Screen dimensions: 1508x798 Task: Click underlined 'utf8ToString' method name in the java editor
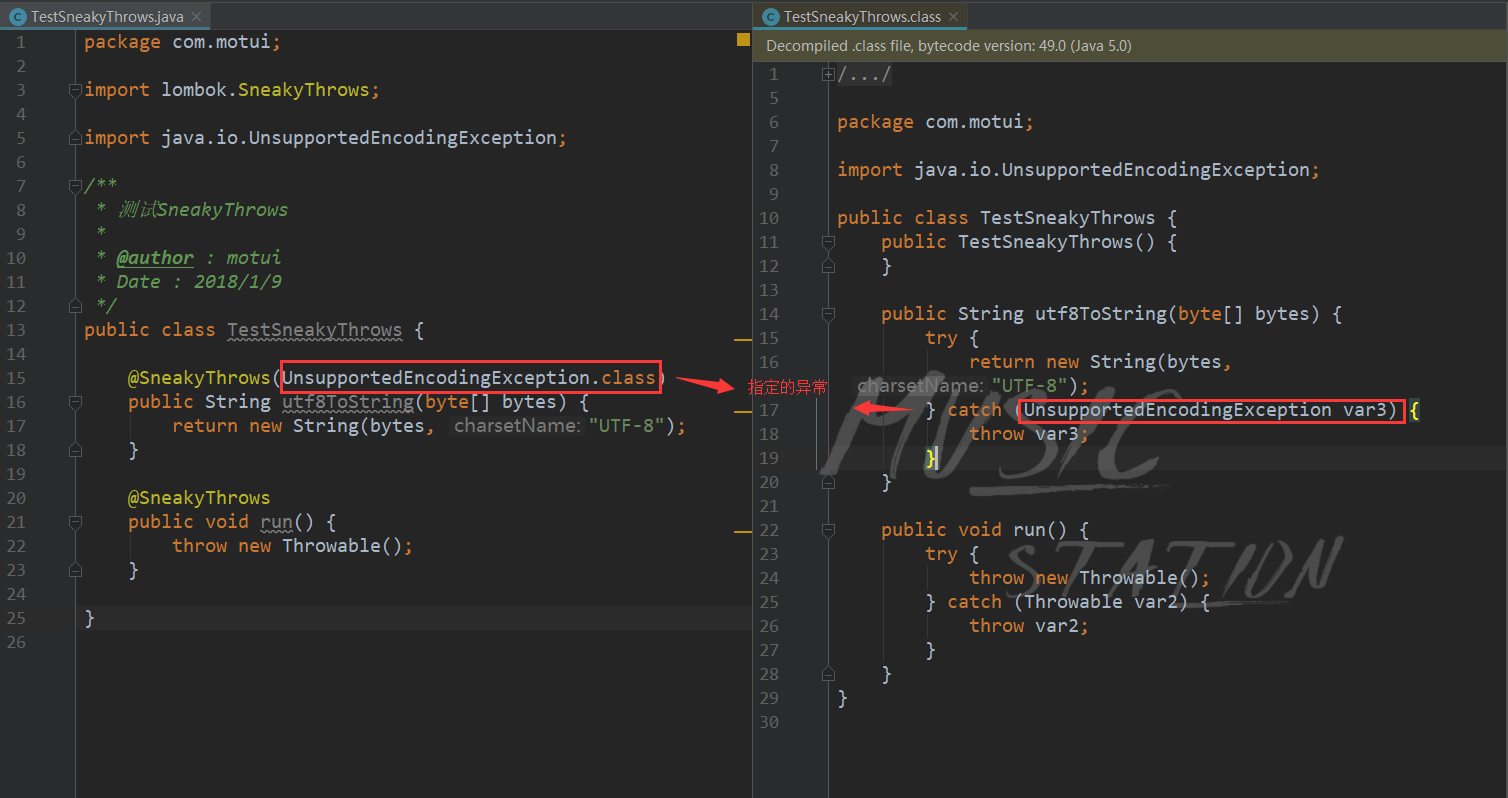[x=348, y=402]
